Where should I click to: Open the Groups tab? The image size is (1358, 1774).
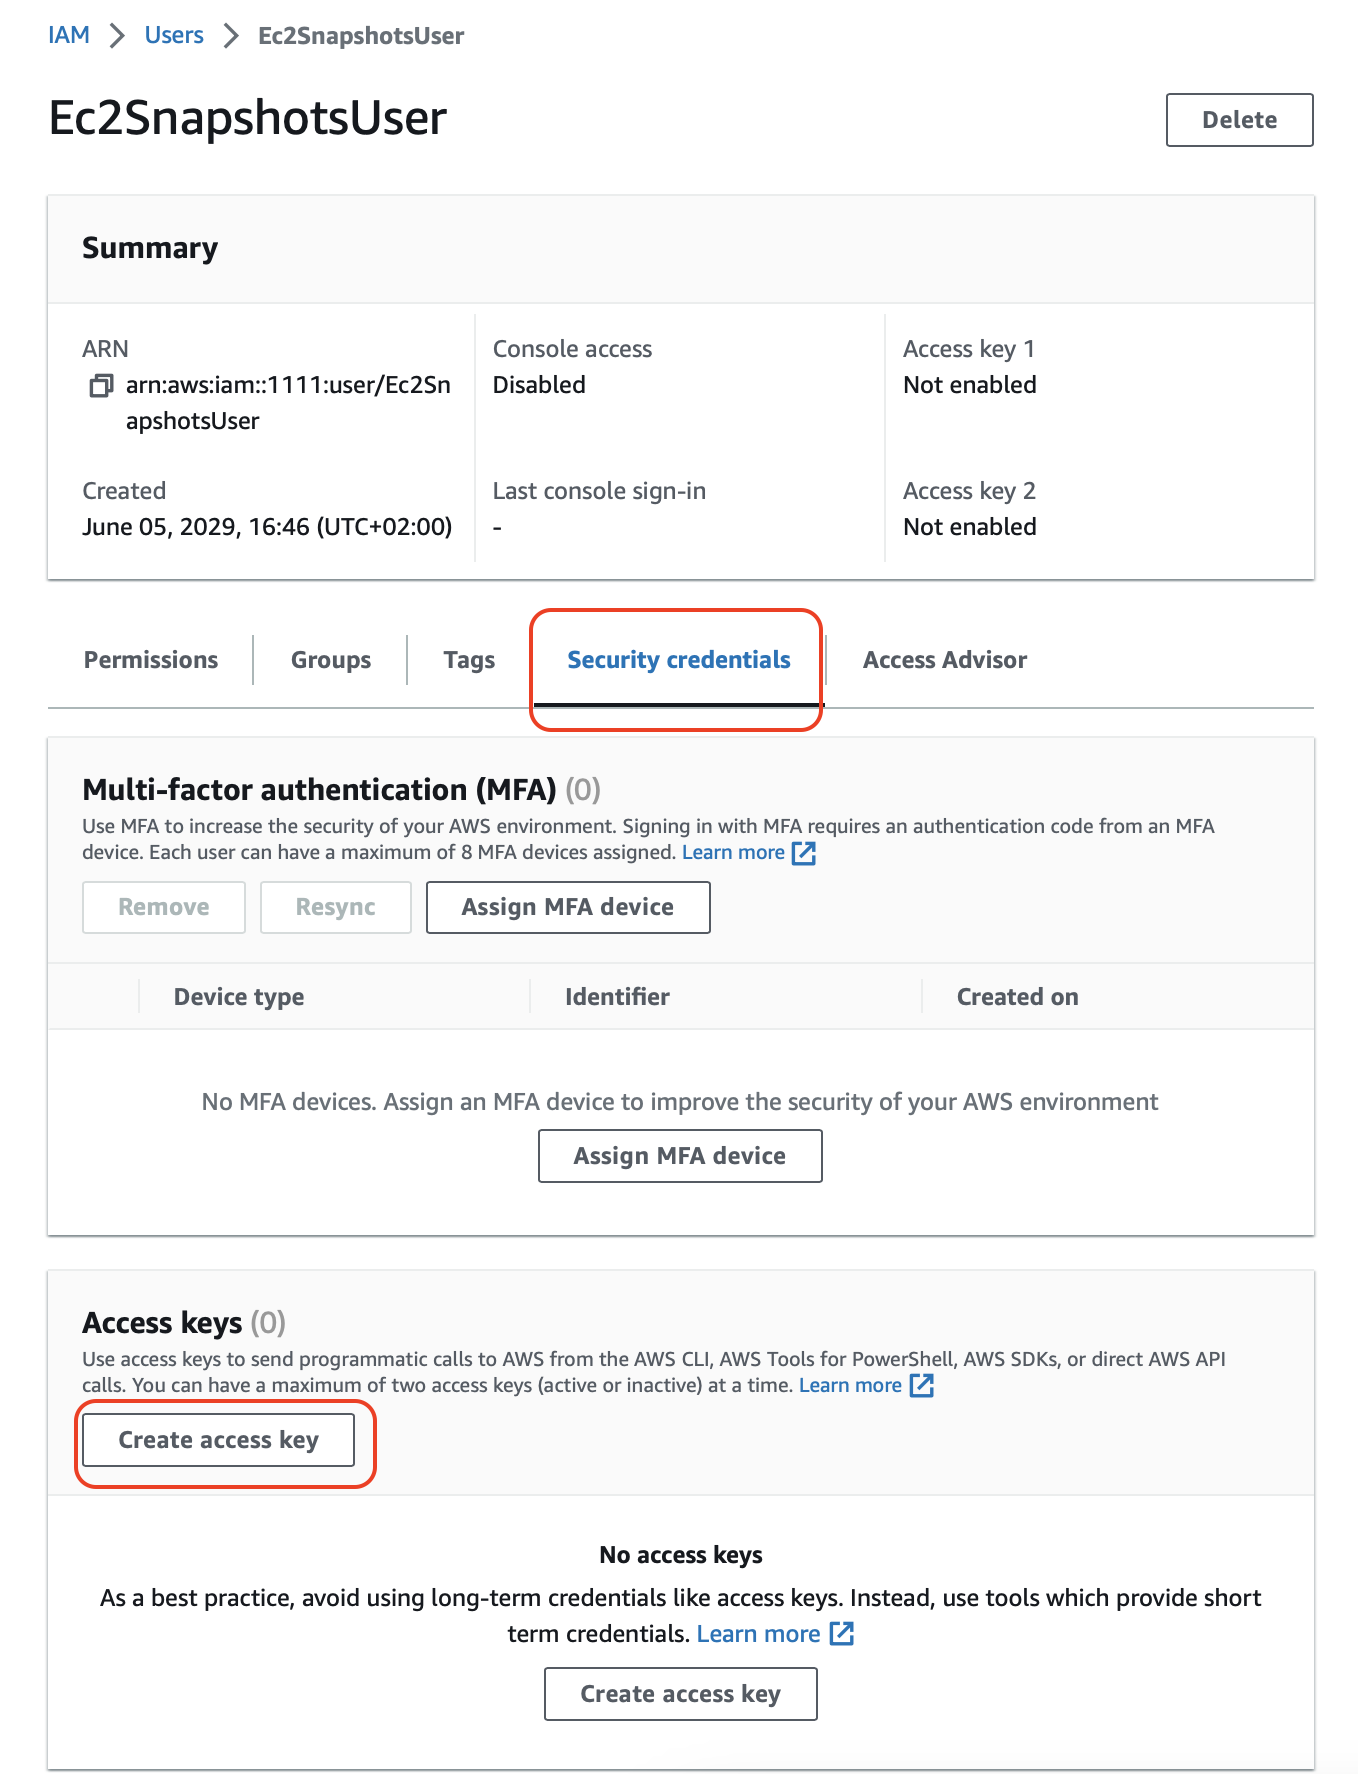tap(330, 660)
